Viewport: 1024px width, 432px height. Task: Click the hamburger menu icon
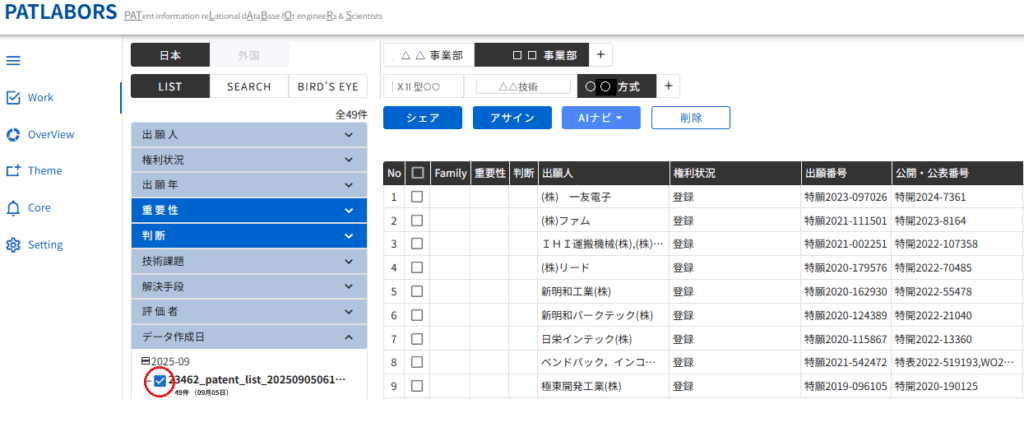click(x=14, y=60)
